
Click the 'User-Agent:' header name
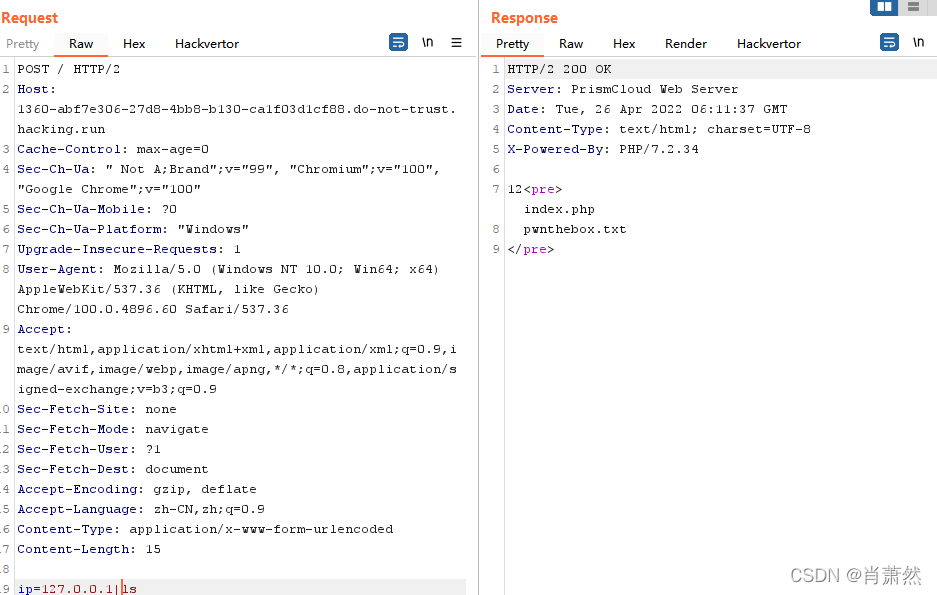(60, 269)
